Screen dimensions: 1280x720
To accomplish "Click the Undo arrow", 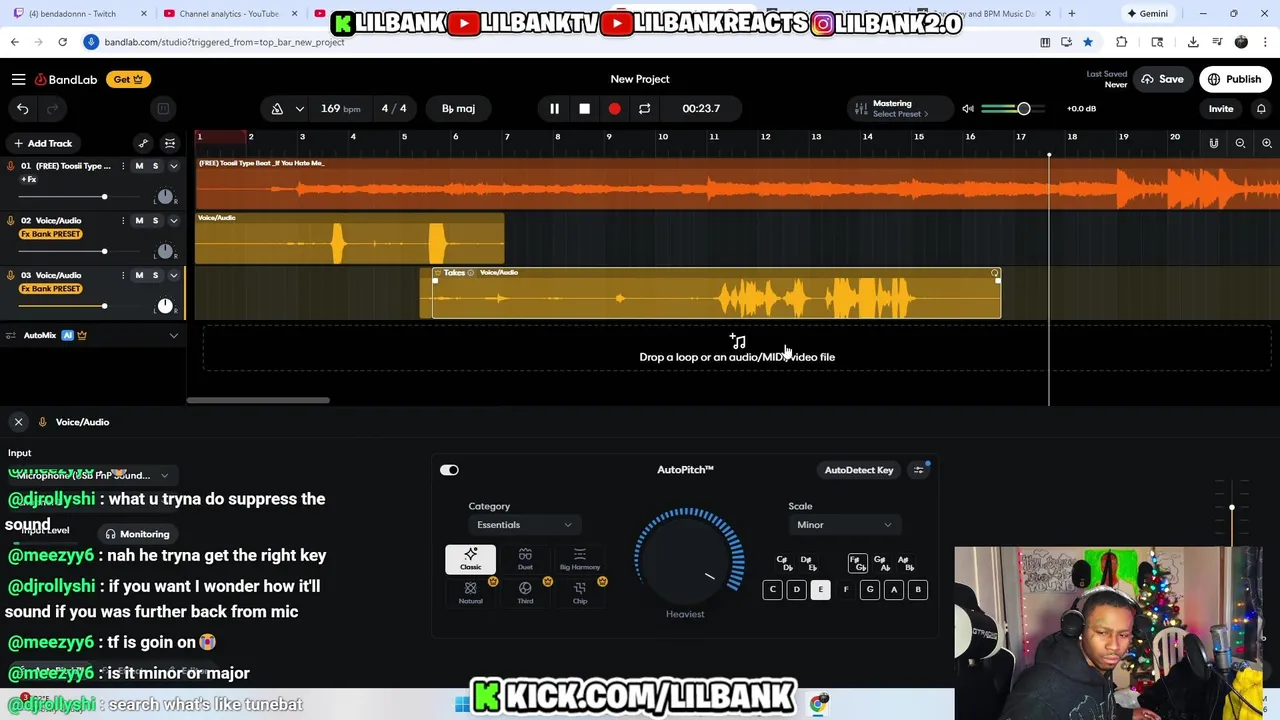I will pos(22,108).
